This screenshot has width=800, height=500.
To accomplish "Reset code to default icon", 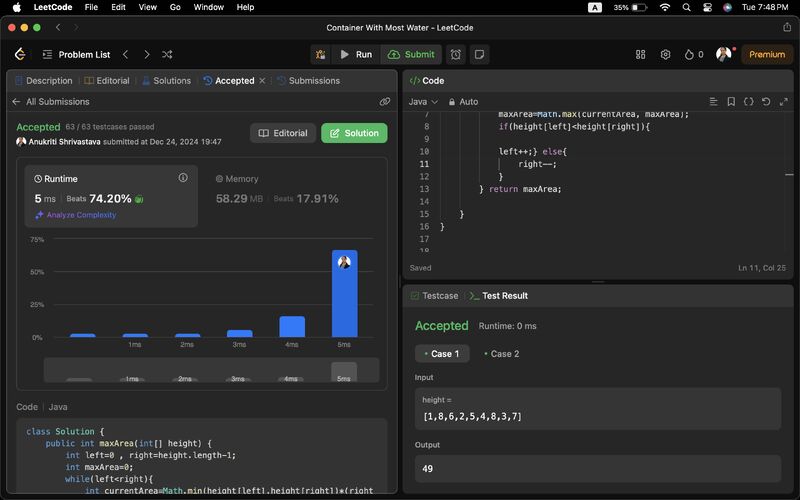I will [766, 102].
